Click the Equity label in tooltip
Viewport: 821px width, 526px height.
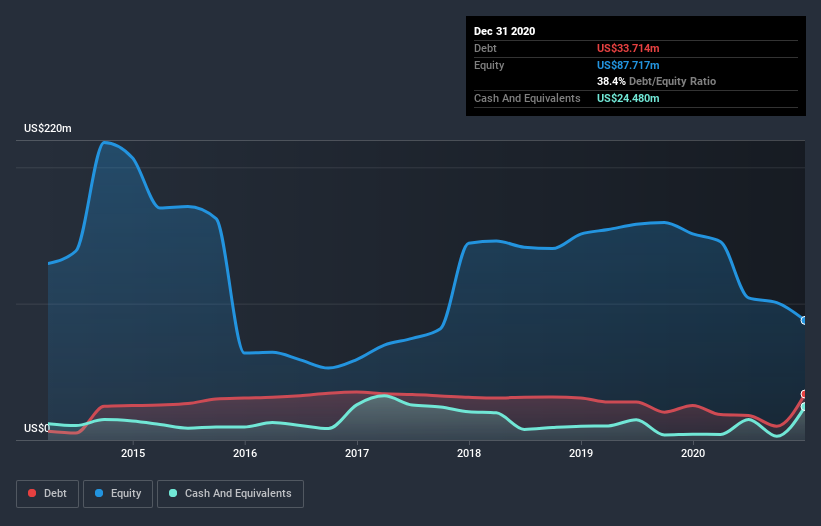tap(489, 65)
